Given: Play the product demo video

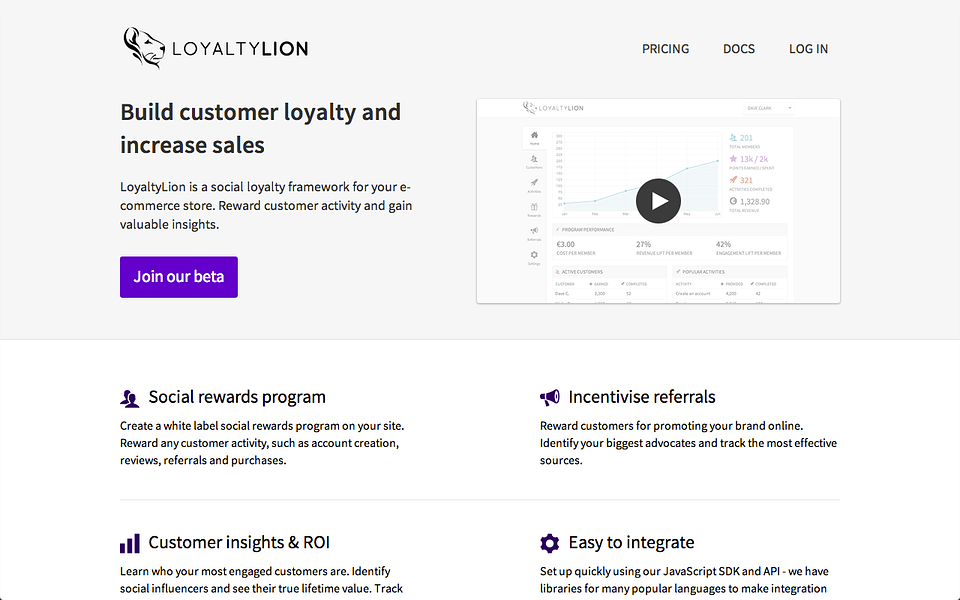Looking at the screenshot, I should click(x=658, y=200).
